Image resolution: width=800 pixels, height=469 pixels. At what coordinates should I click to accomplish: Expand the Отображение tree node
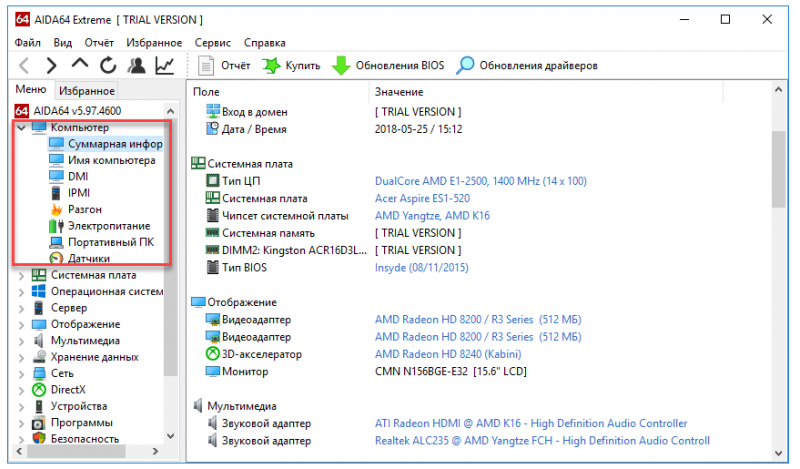(x=21, y=325)
